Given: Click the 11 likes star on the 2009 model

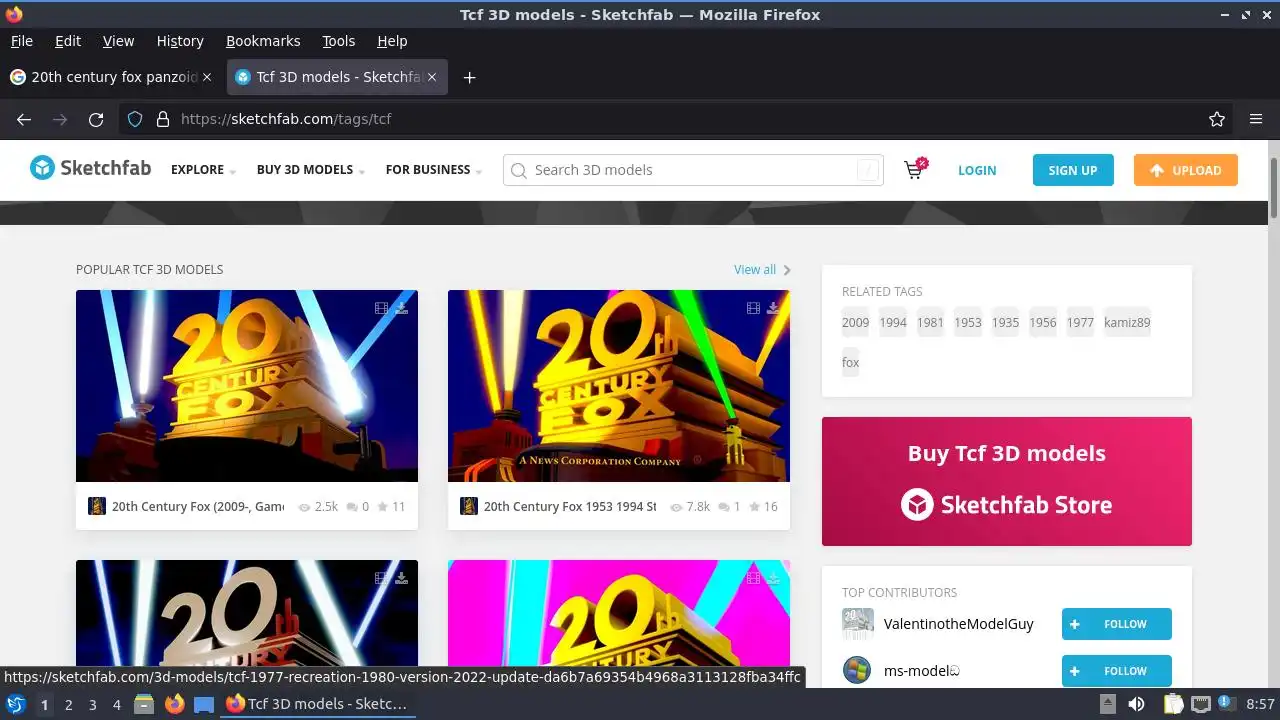Looking at the screenshot, I should click(x=391, y=507).
